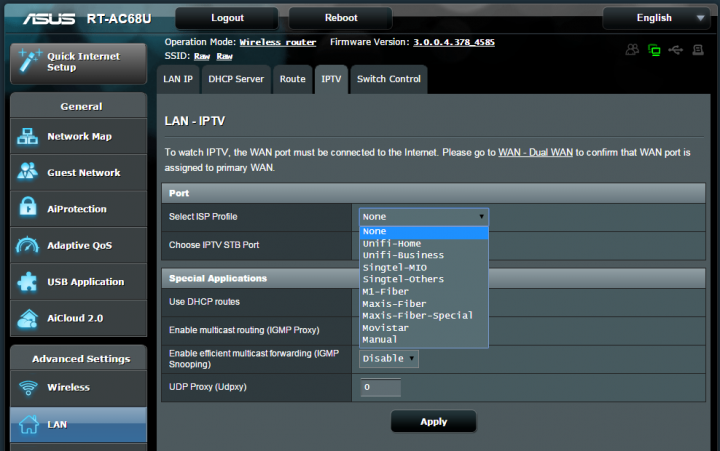Open AiProtection menu item
The height and width of the screenshot is (451, 720).
pos(79,209)
